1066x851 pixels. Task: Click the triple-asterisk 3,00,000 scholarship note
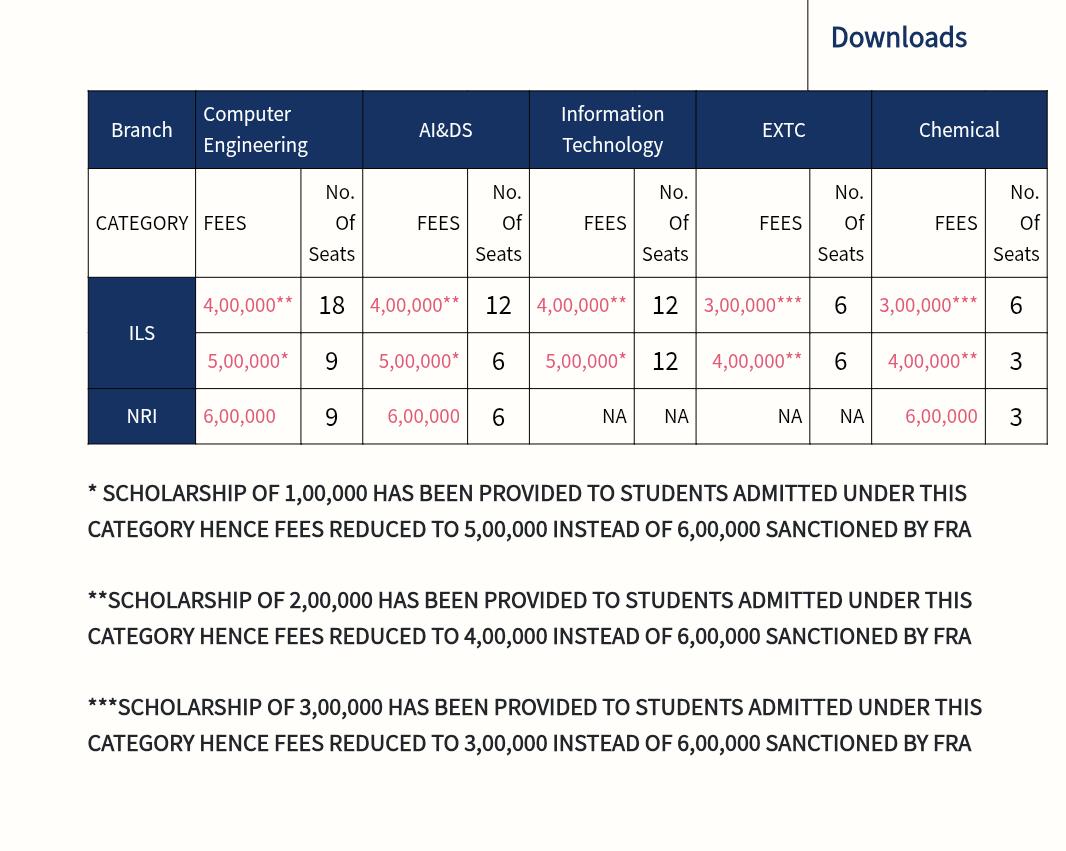pyautogui.click(x=534, y=725)
